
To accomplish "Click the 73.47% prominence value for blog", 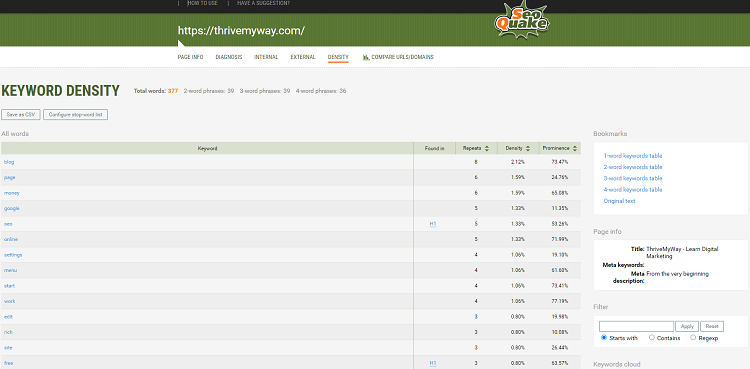I will coord(560,162).
